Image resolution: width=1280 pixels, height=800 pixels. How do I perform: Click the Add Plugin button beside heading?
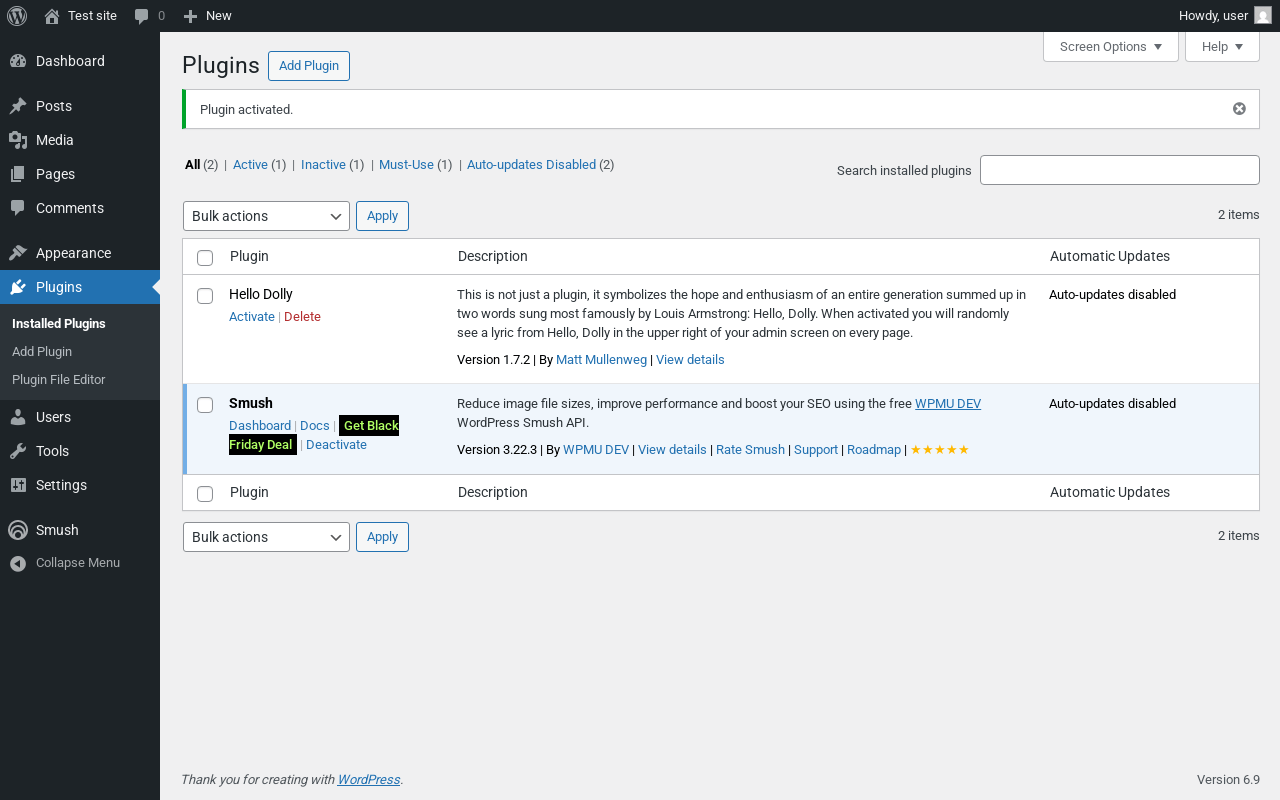(x=309, y=66)
